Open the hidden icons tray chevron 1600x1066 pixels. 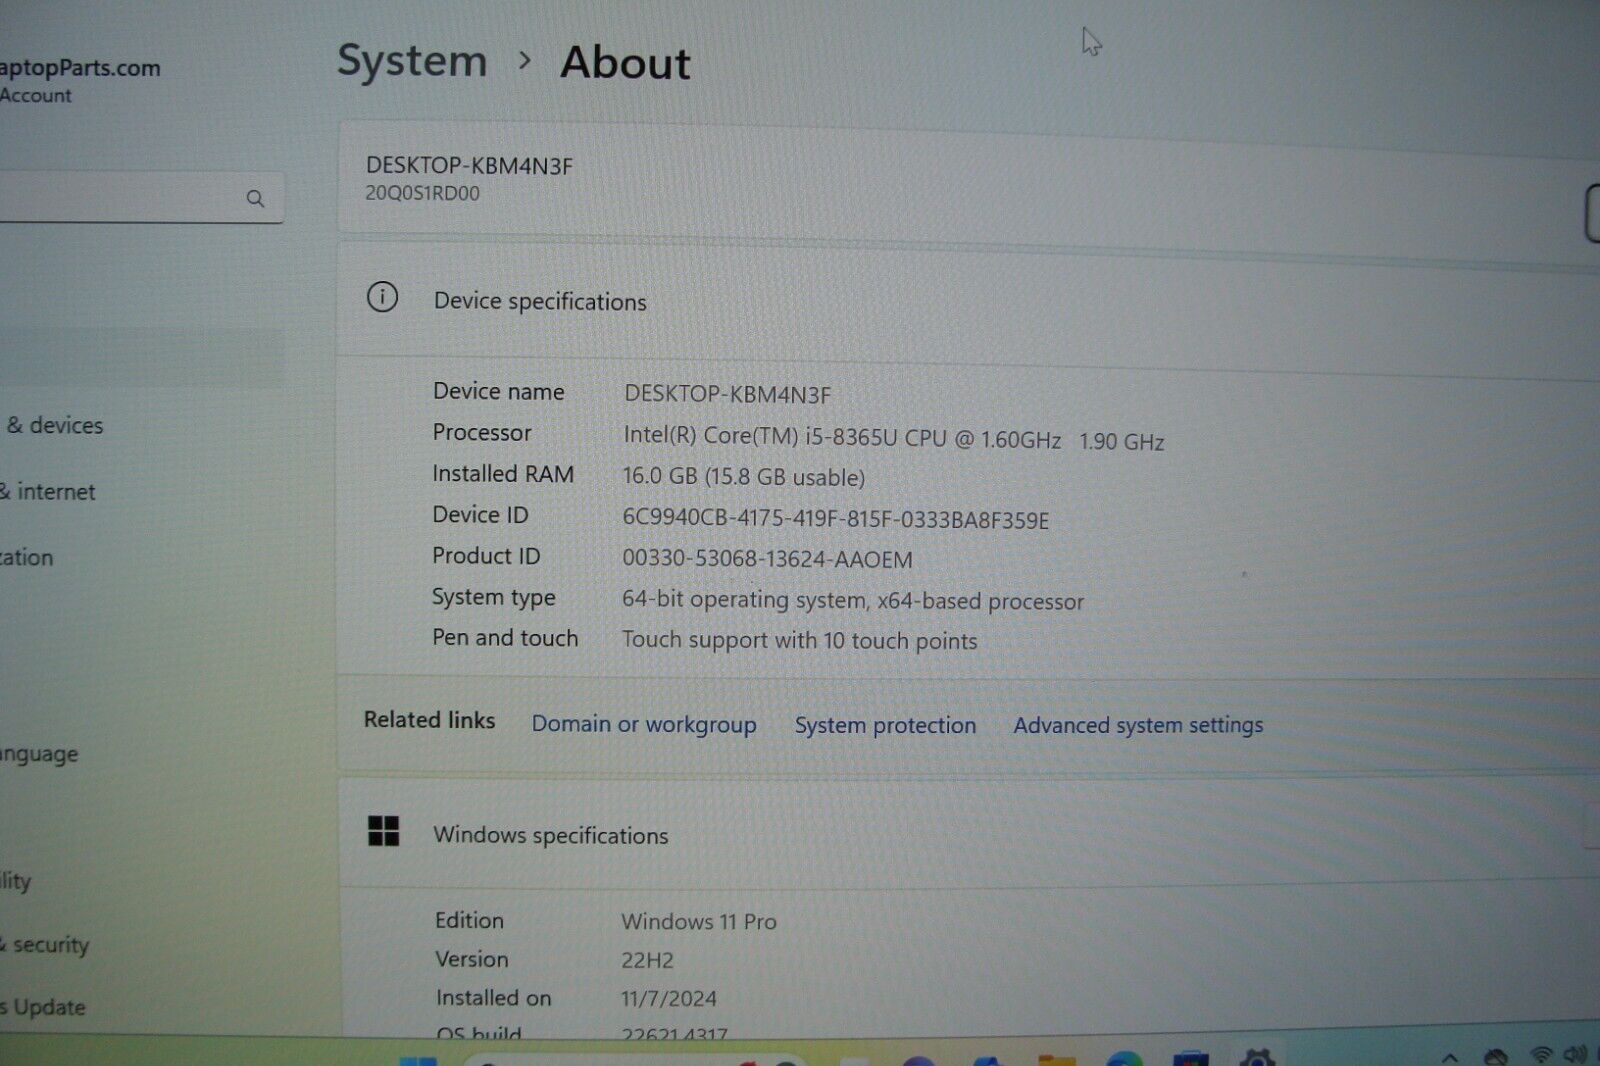(x=1449, y=1057)
